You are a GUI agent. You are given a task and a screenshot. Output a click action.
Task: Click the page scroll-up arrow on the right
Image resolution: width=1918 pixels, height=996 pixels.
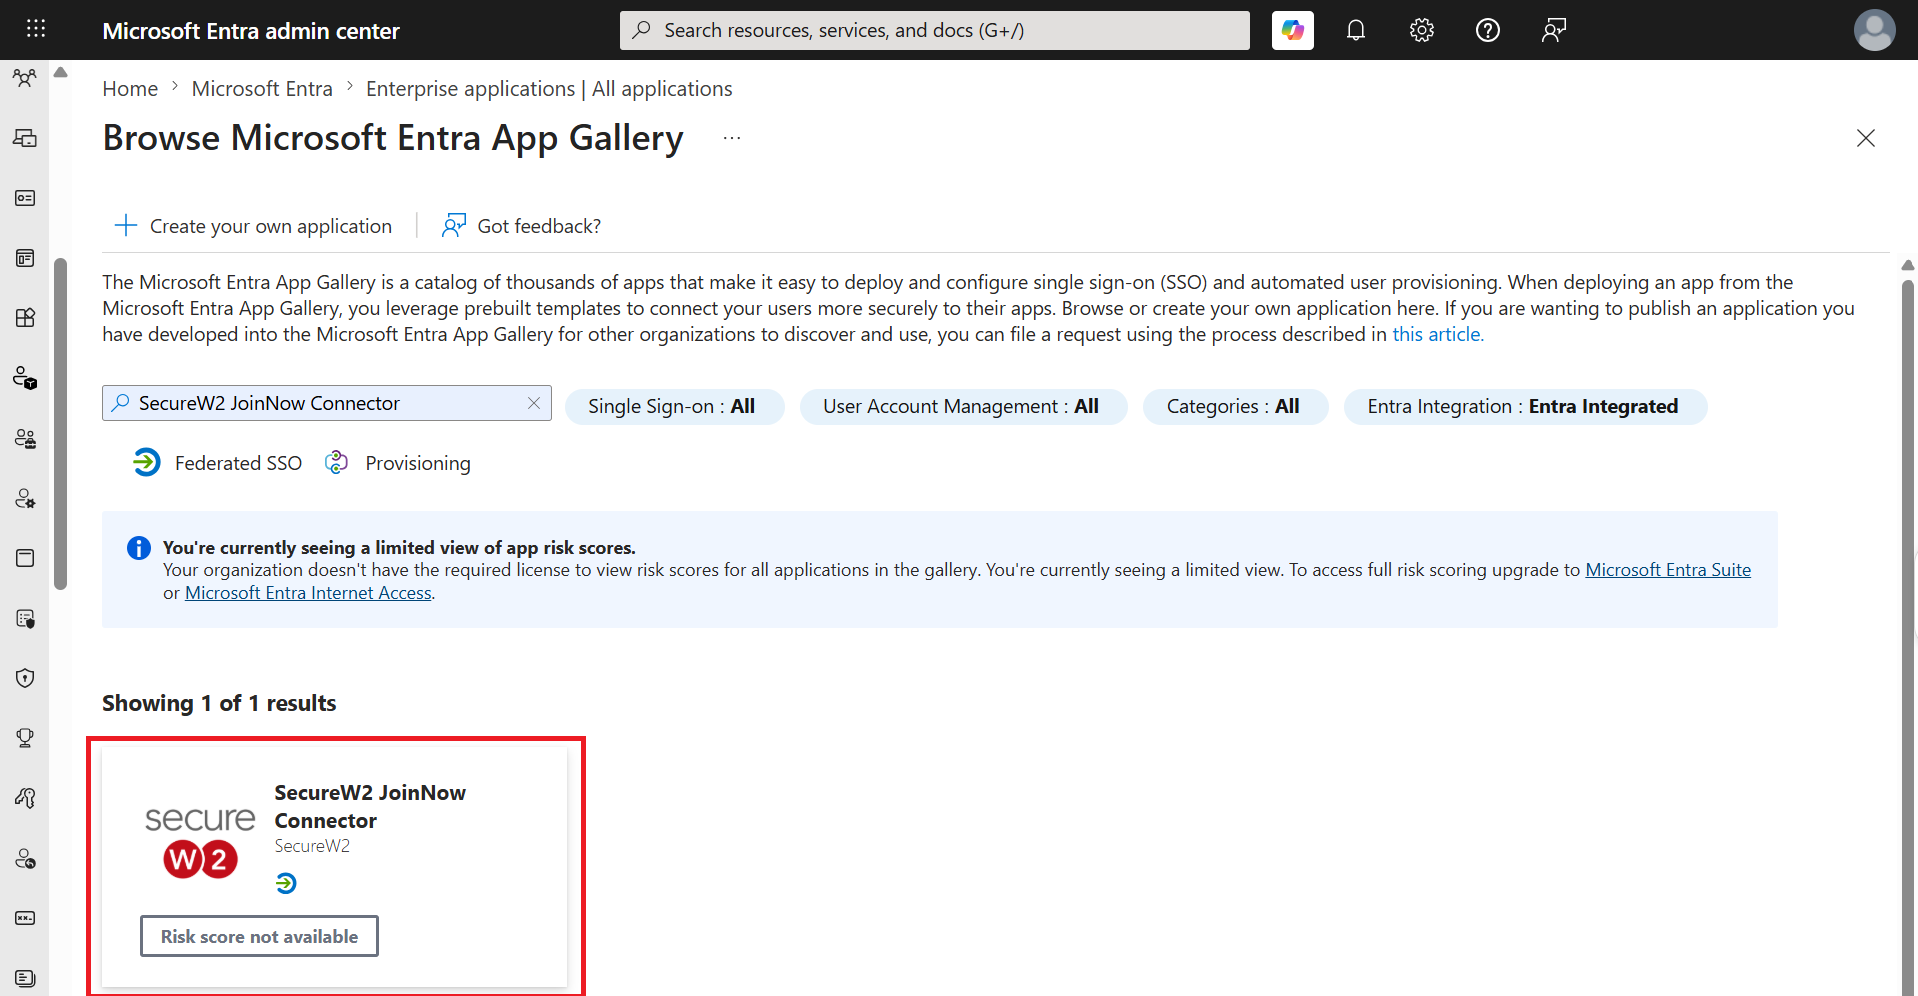pos(1908,265)
